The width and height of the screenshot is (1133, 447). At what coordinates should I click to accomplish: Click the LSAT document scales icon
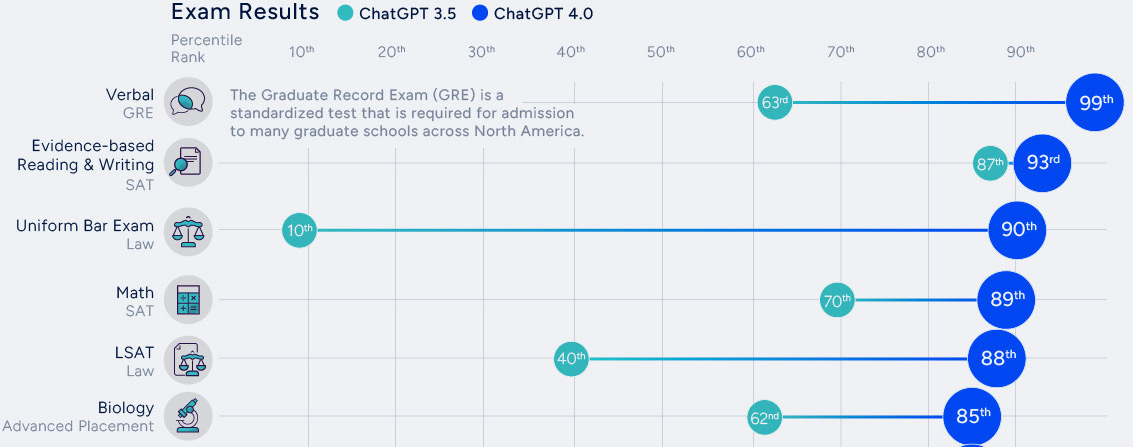tap(188, 358)
